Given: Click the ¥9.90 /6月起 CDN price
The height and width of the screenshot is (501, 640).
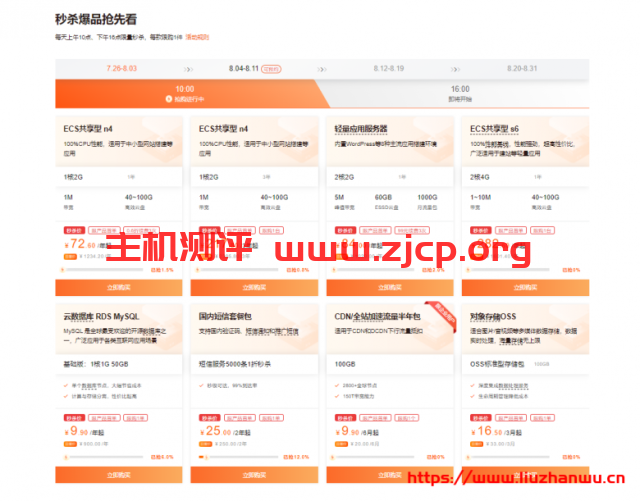Looking at the screenshot, I should pos(358,431).
